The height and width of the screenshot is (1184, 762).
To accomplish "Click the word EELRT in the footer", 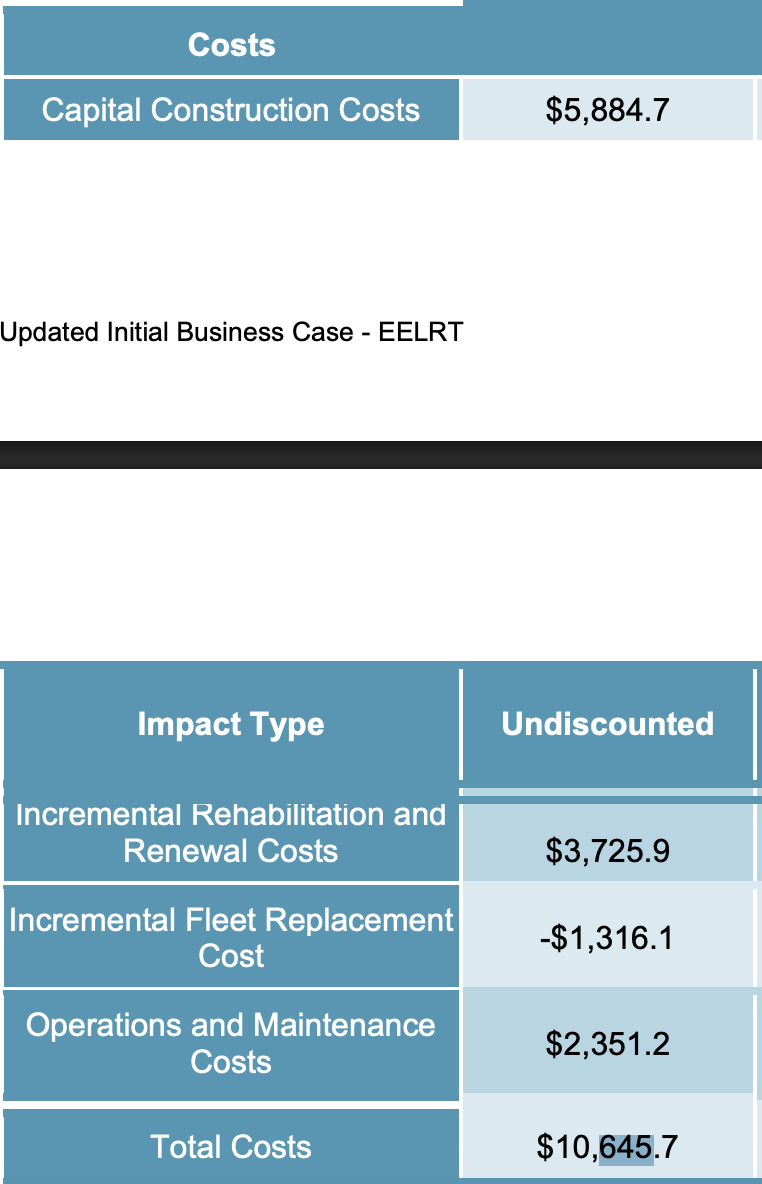I will click(x=420, y=332).
